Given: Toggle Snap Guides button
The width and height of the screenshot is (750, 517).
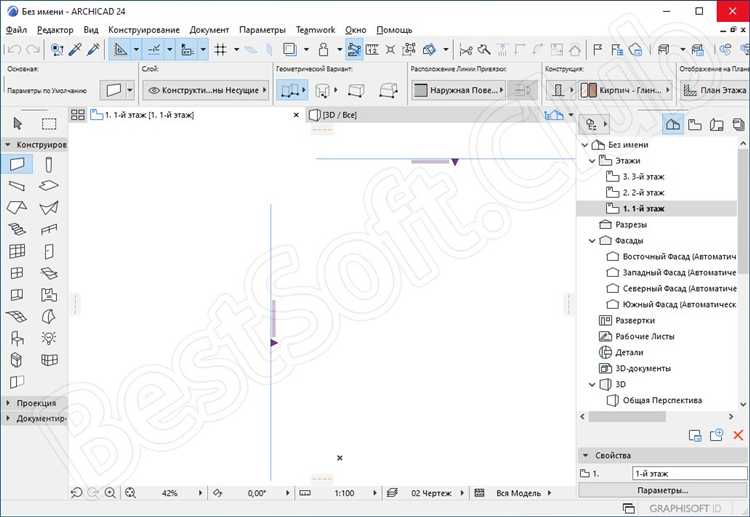Looking at the screenshot, I should (x=154, y=49).
